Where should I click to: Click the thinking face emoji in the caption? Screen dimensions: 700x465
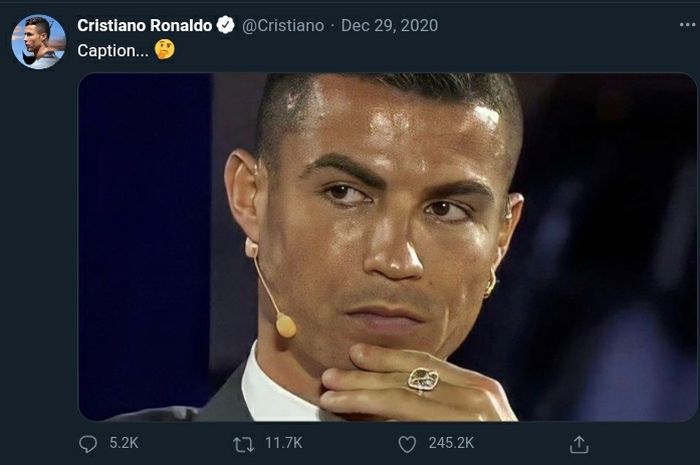coord(165,49)
